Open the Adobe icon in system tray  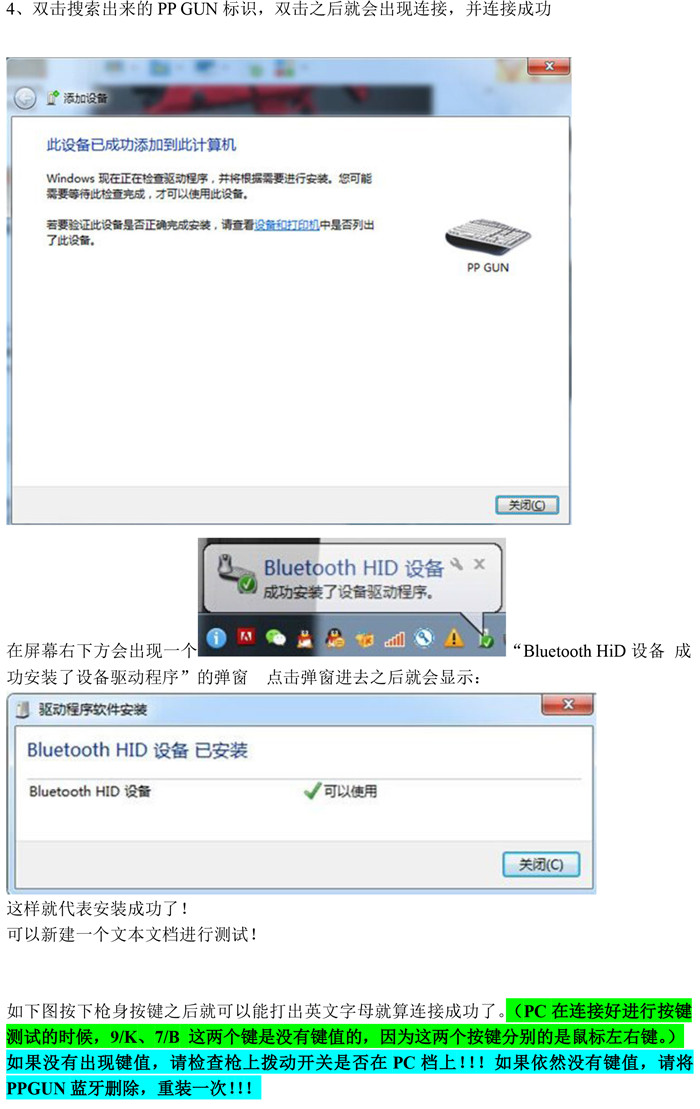click(x=246, y=637)
